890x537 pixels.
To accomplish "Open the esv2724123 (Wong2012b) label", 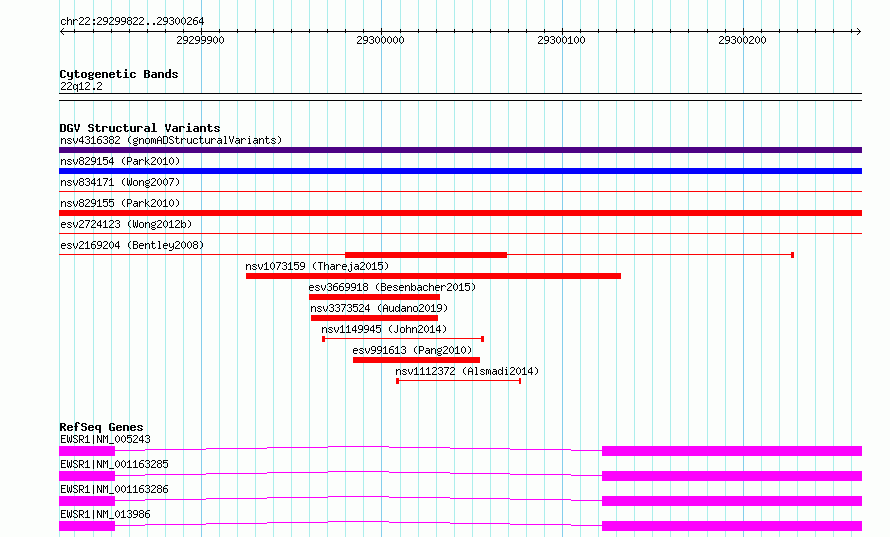I will 126,224.
